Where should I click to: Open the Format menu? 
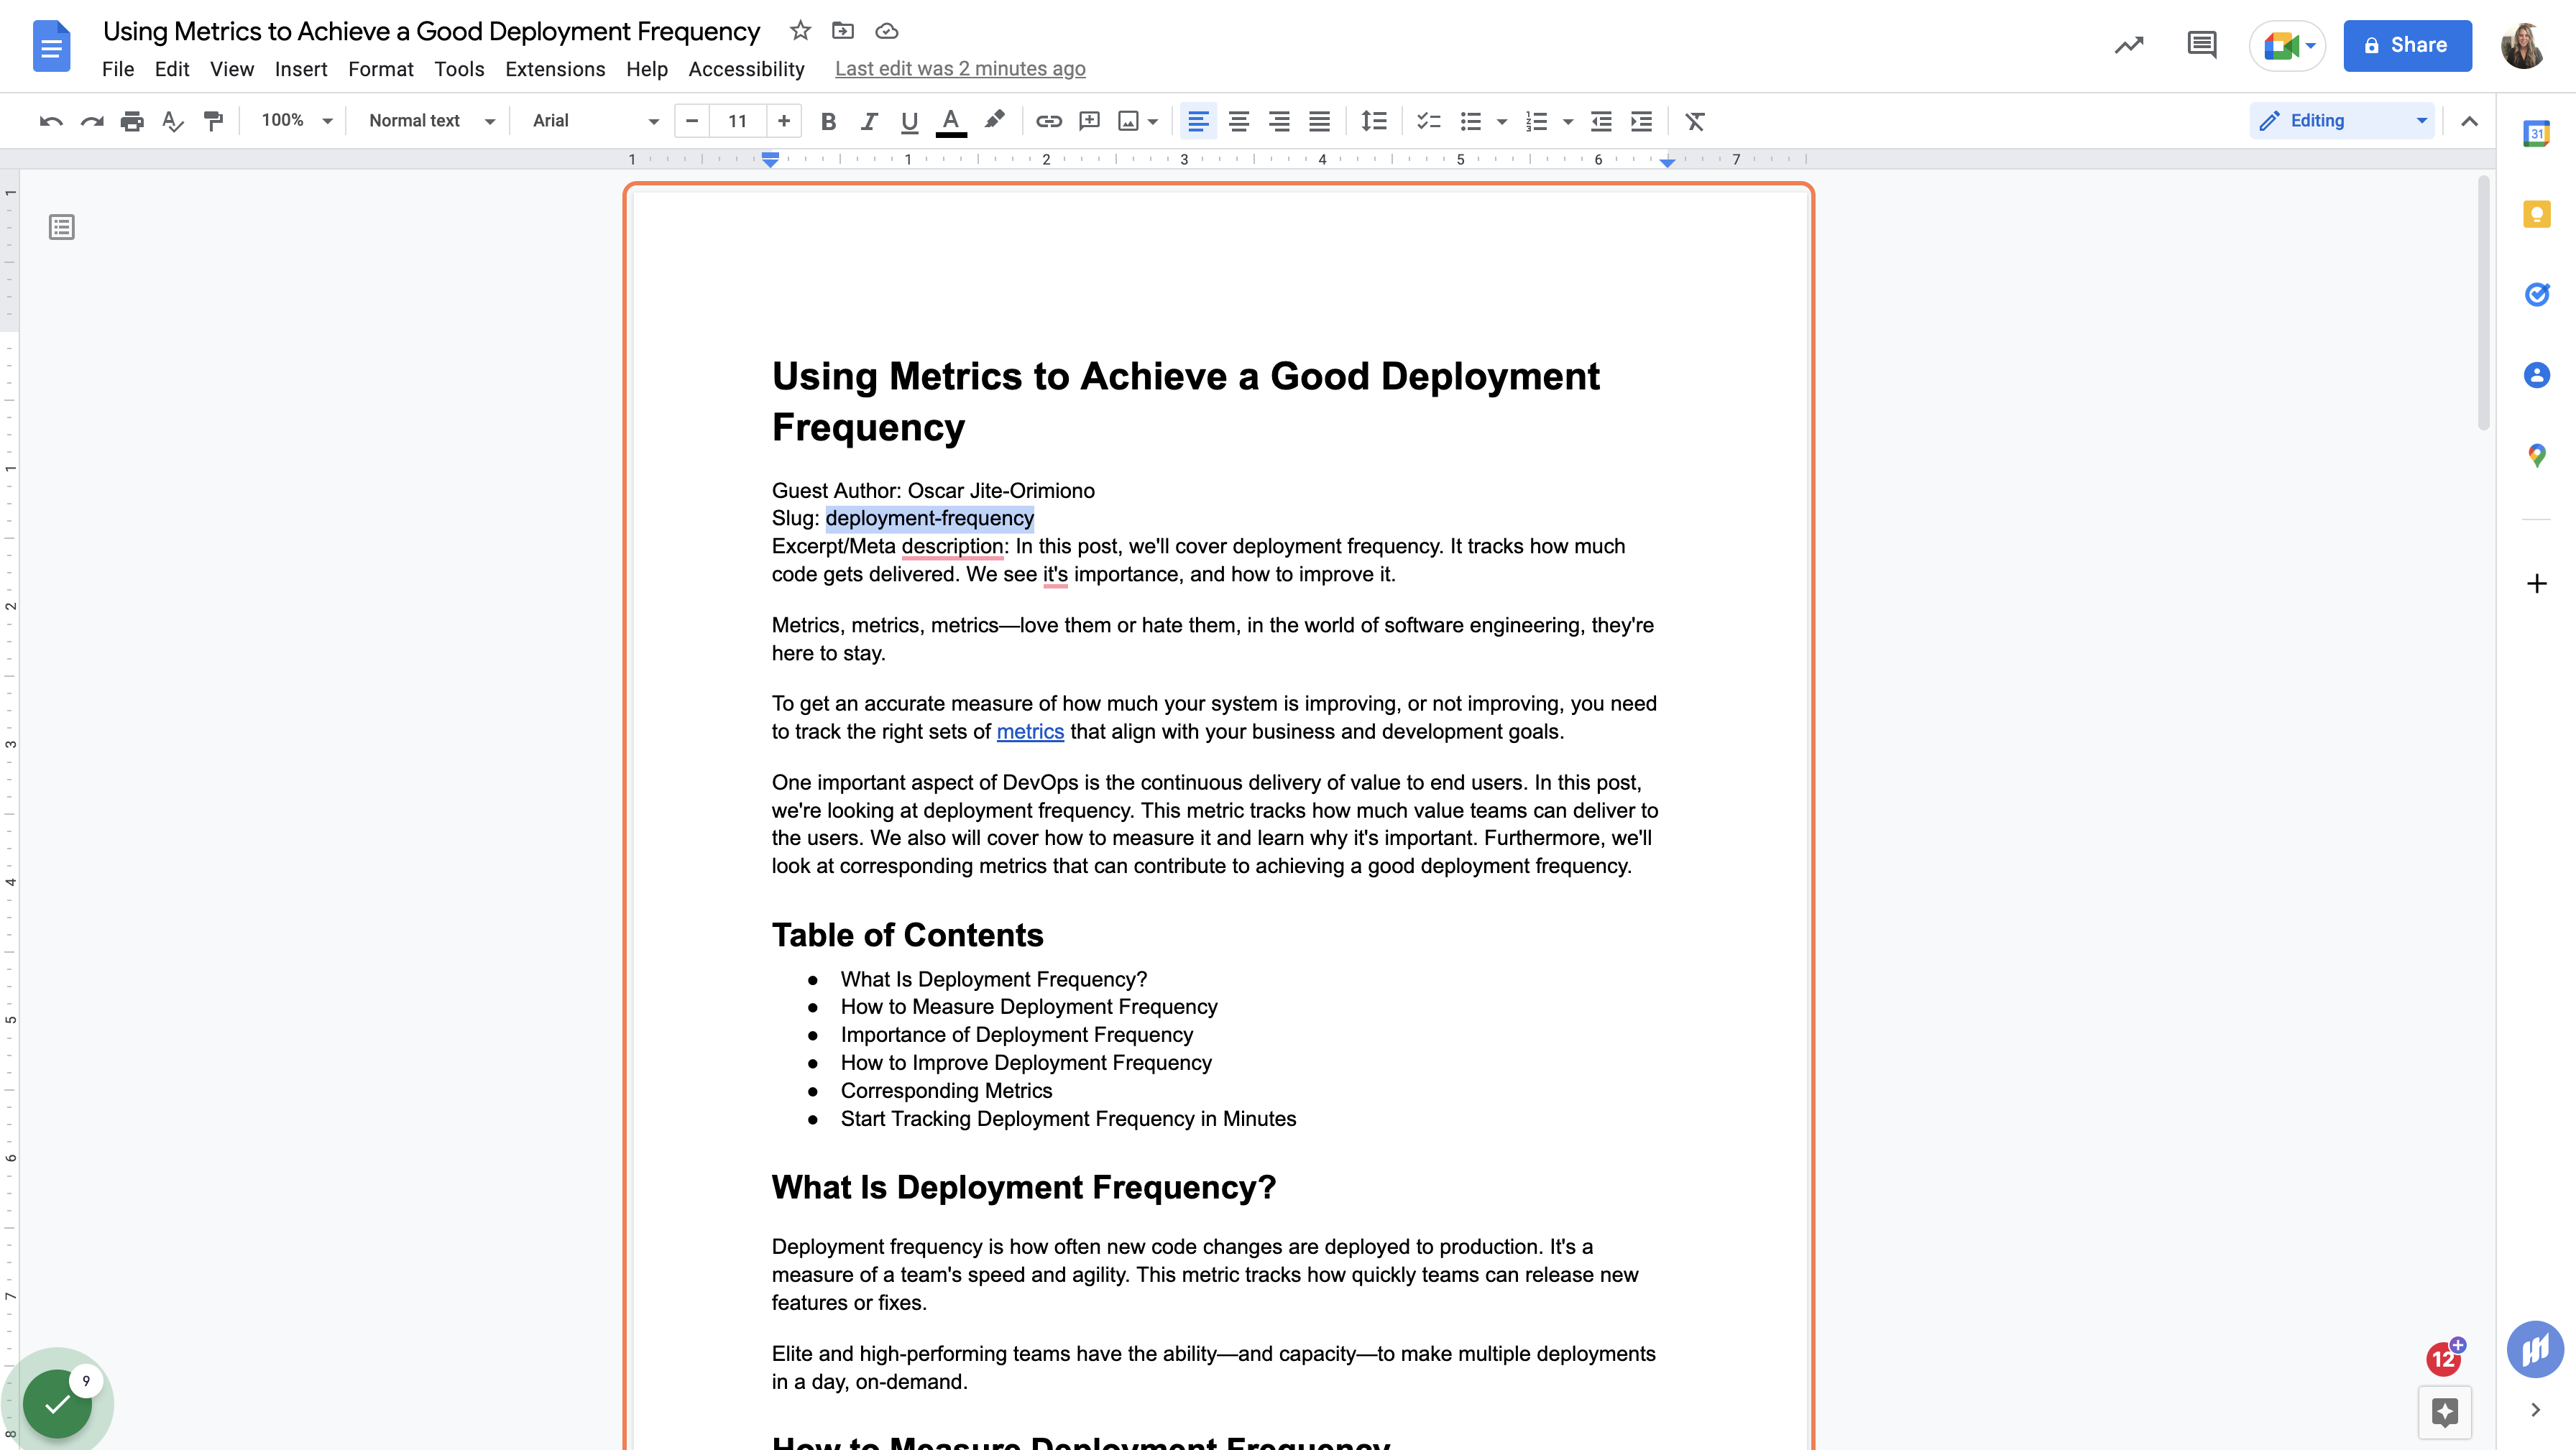click(381, 69)
